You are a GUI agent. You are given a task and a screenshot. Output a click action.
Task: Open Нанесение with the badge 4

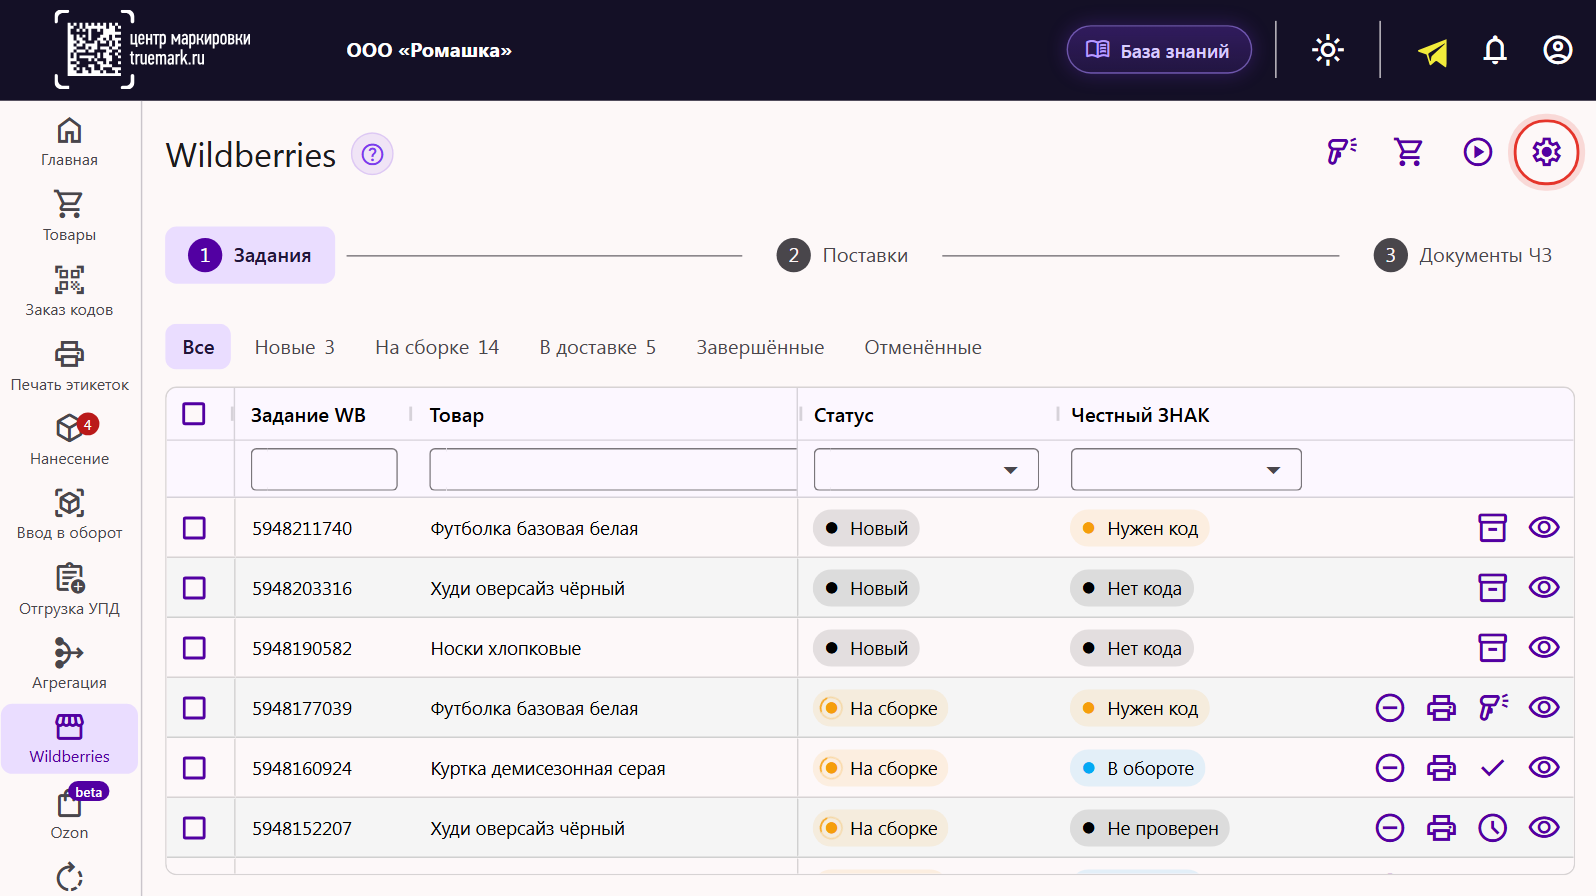pos(69,441)
